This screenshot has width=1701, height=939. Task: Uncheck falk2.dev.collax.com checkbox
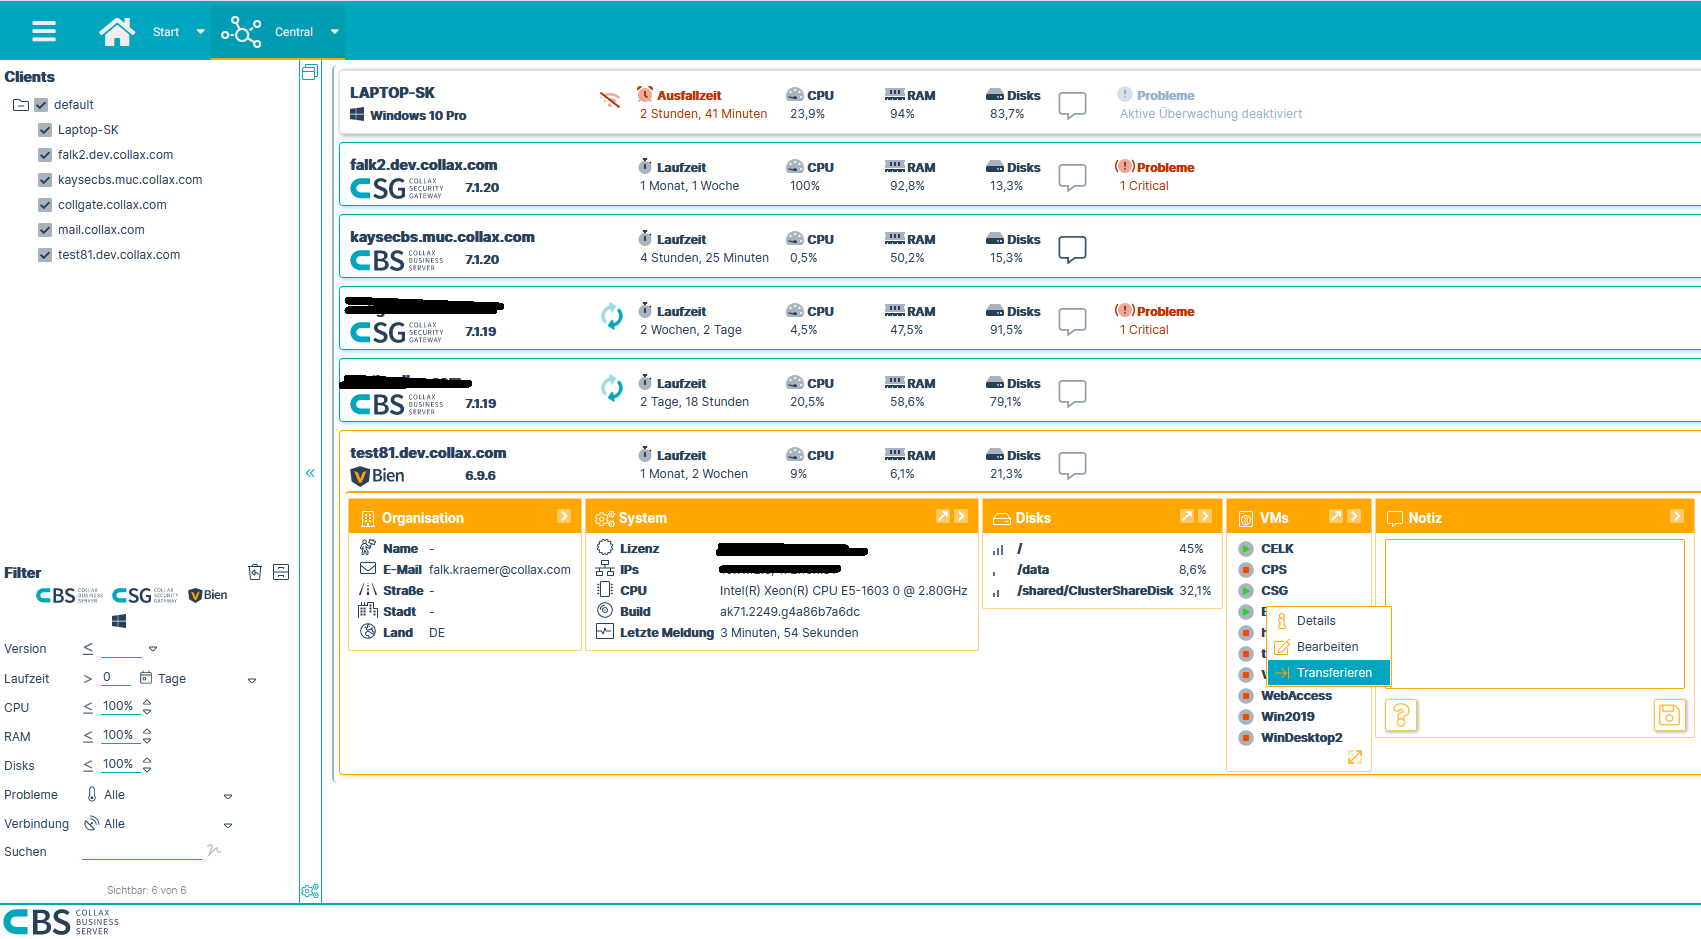coord(45,155)
